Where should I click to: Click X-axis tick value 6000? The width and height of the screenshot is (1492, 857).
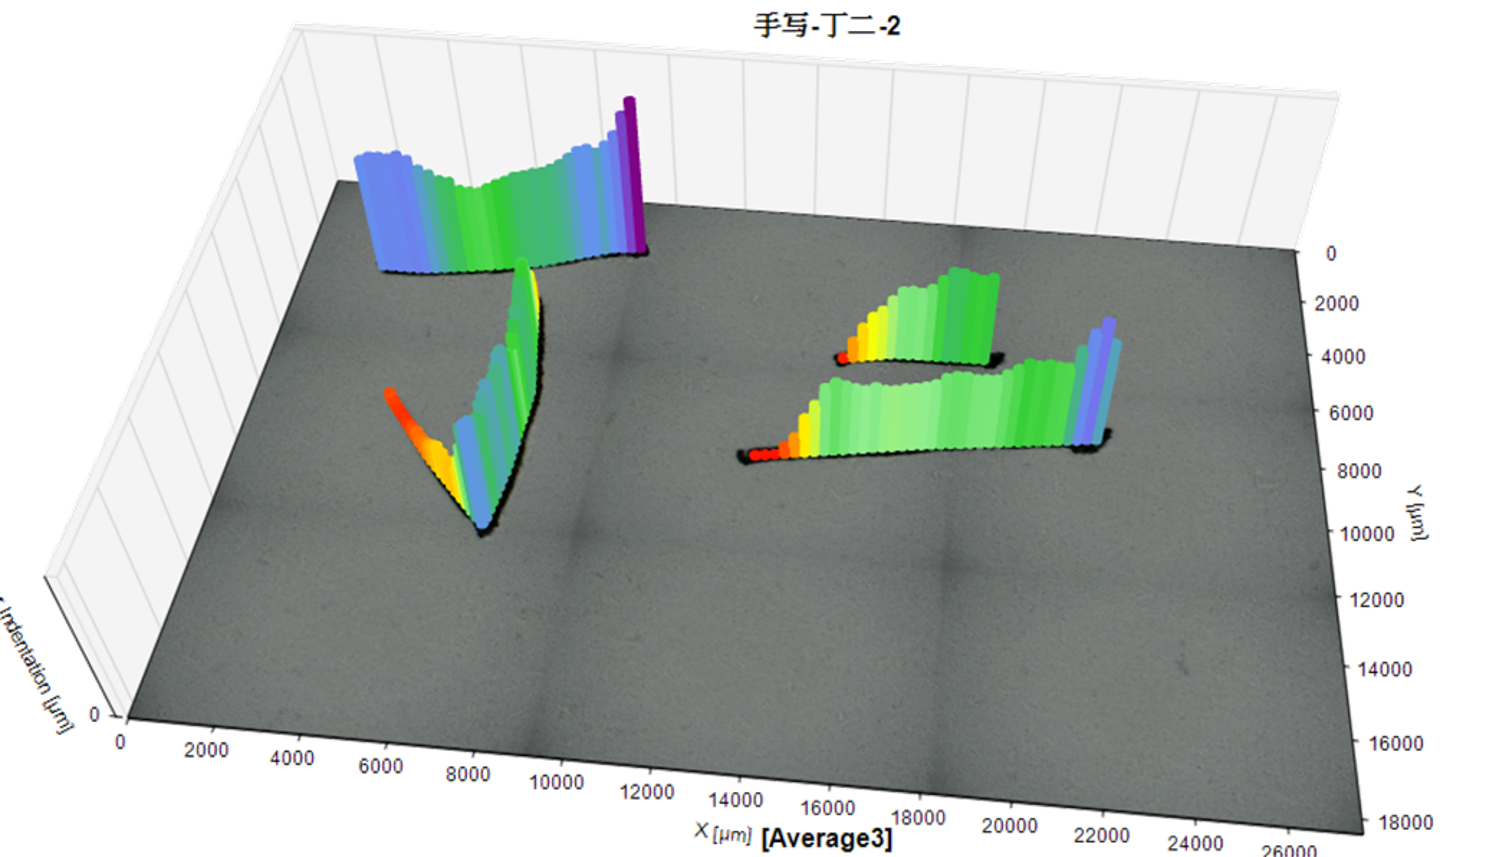[x=381, y=766]
